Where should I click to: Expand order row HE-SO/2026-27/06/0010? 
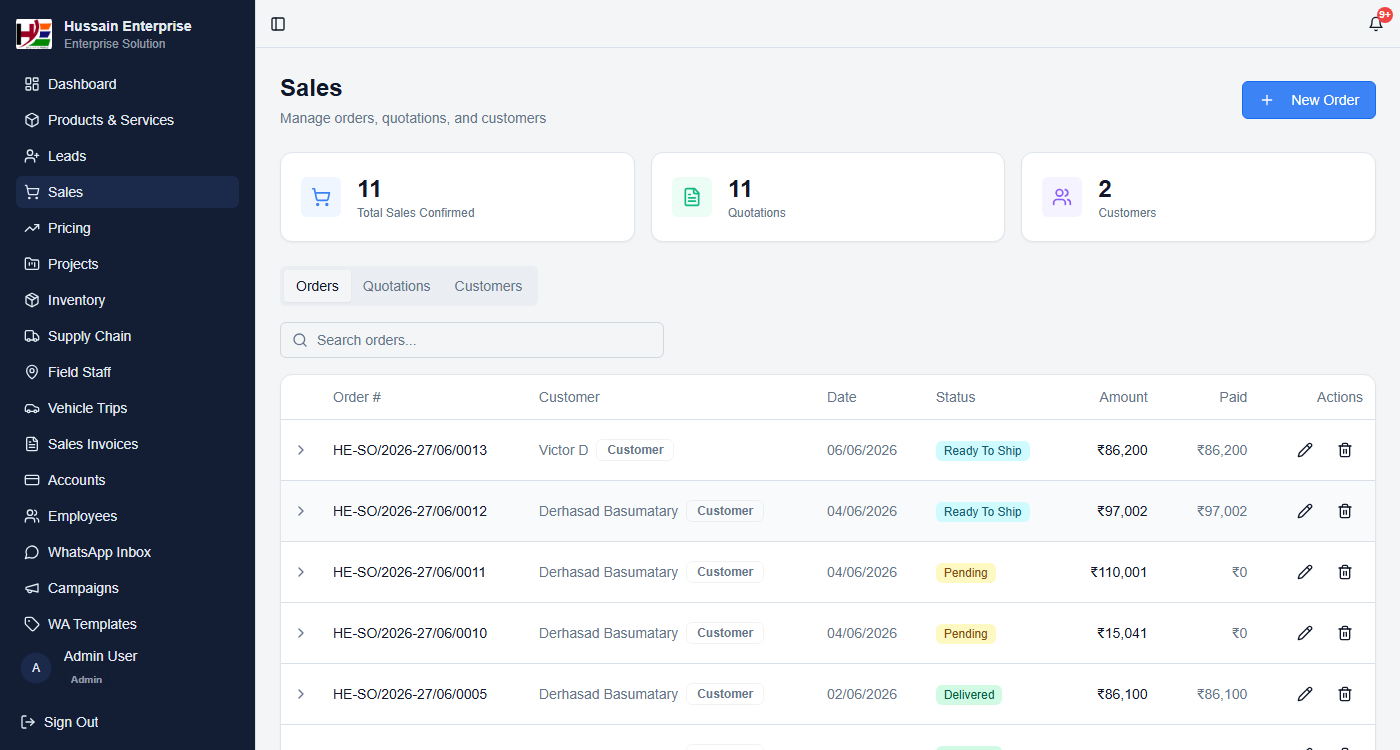(x=301, y=633)
